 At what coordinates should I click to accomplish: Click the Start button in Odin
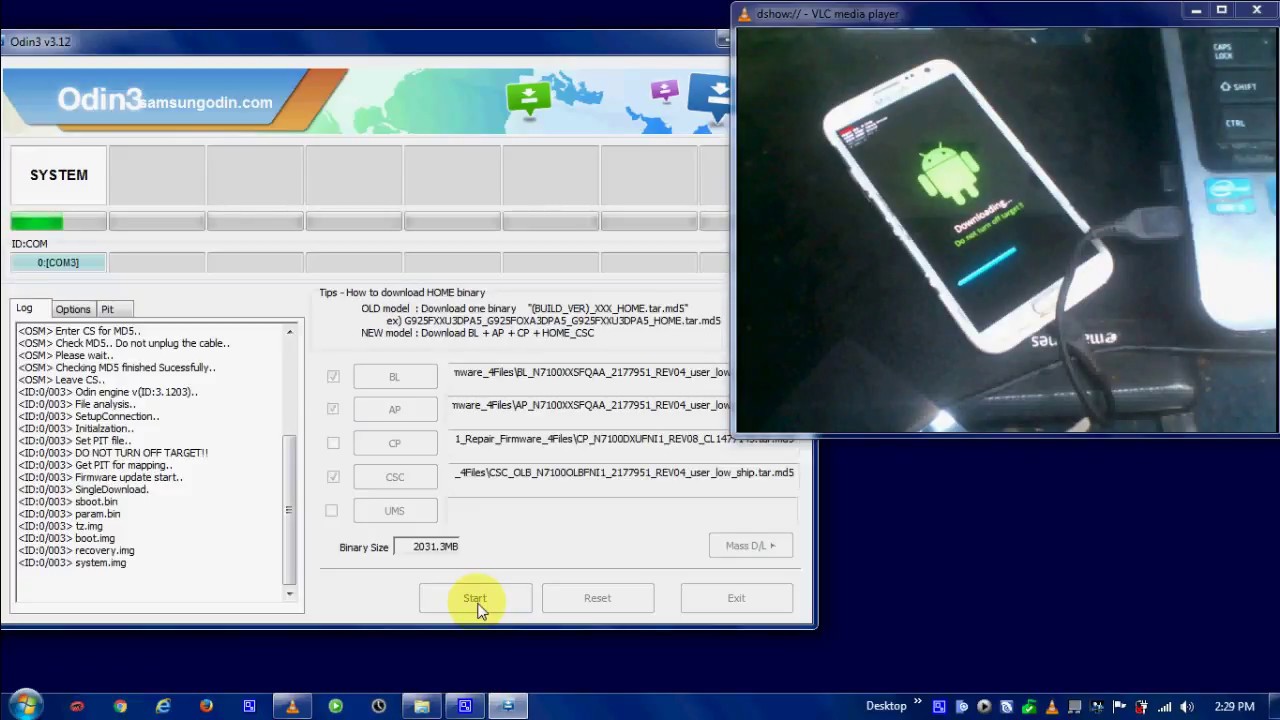(475, 598)
